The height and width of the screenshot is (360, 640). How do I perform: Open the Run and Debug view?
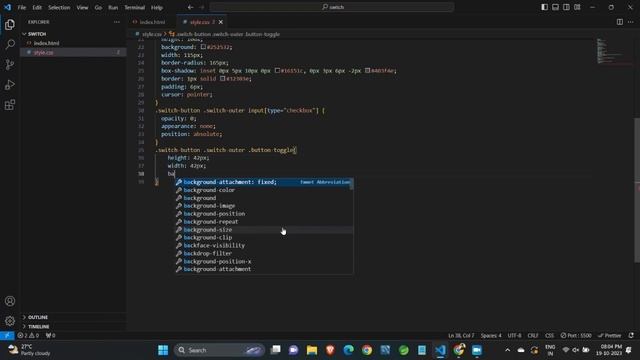10,84
